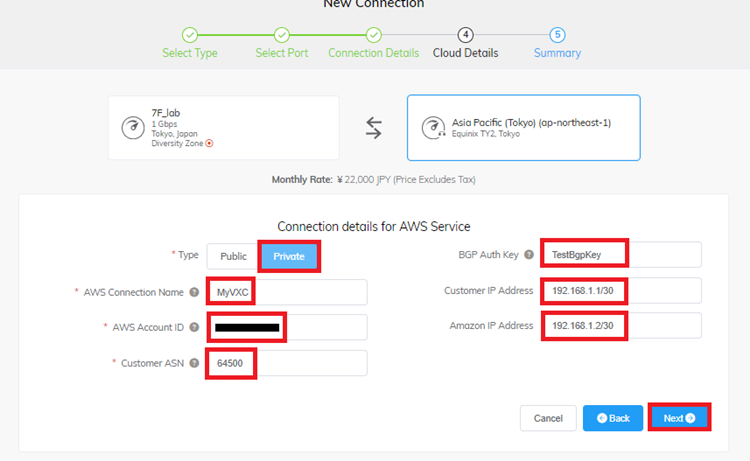
Task: Click the Select Port step checkmark icon
Action: (x=282, y=35)
